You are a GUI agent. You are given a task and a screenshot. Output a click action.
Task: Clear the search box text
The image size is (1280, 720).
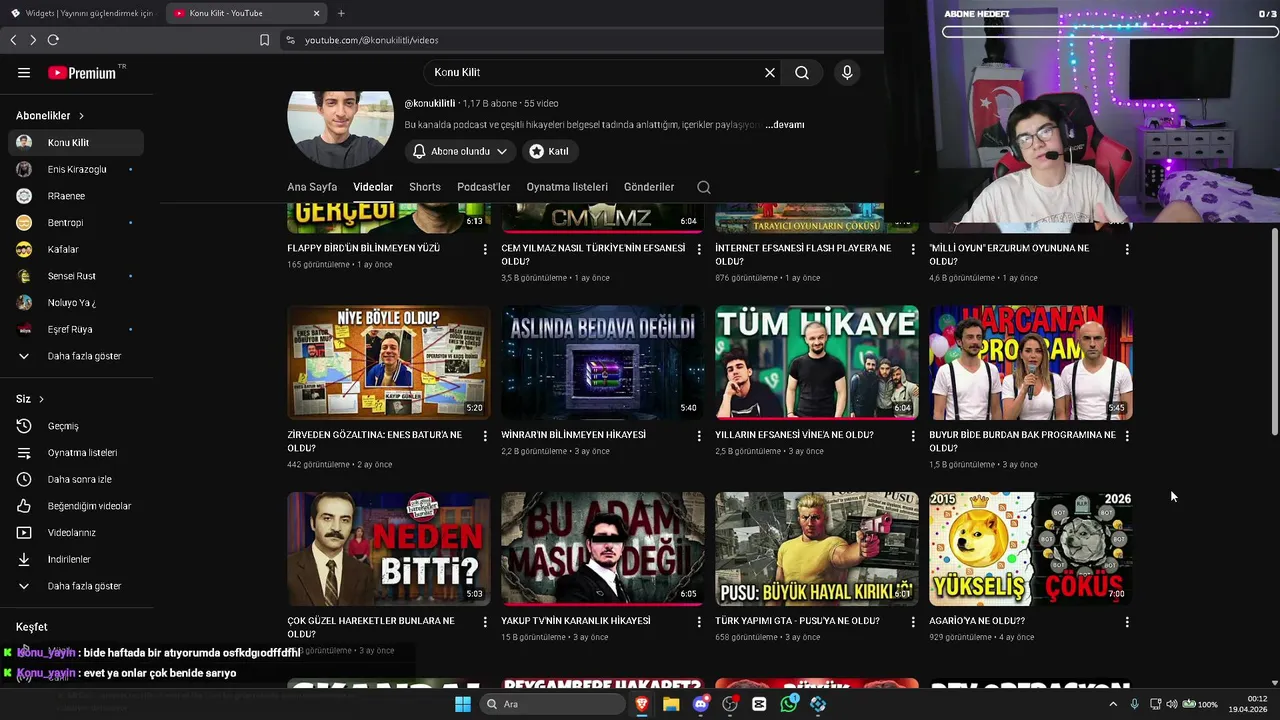click(x=770, y=73)
